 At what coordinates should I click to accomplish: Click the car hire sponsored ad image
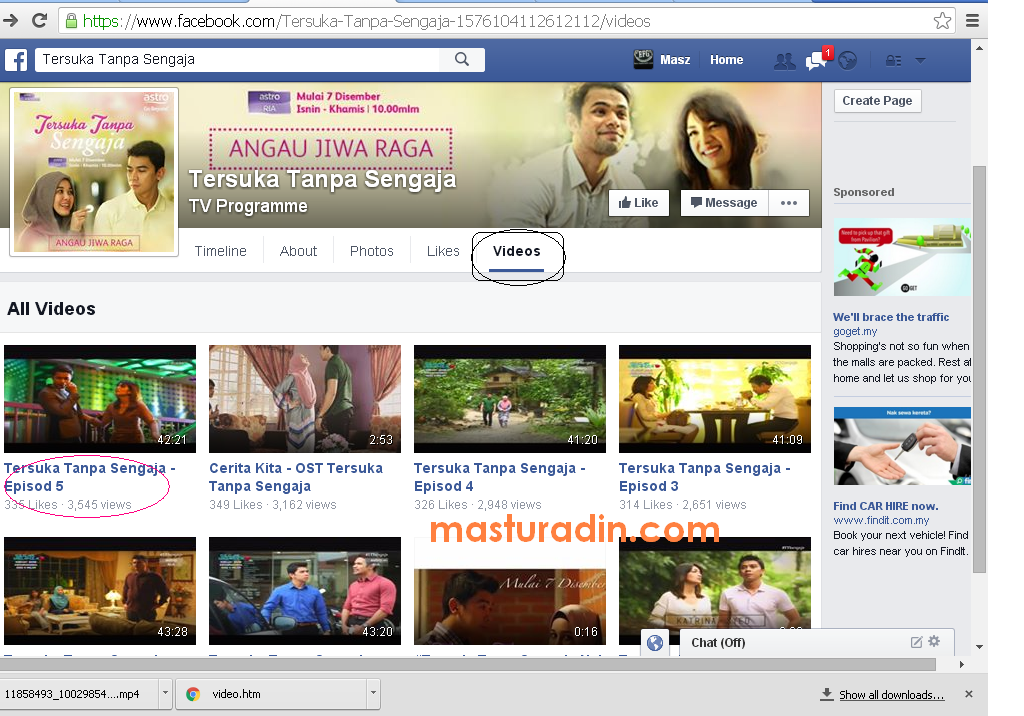[x=902, y=446]
